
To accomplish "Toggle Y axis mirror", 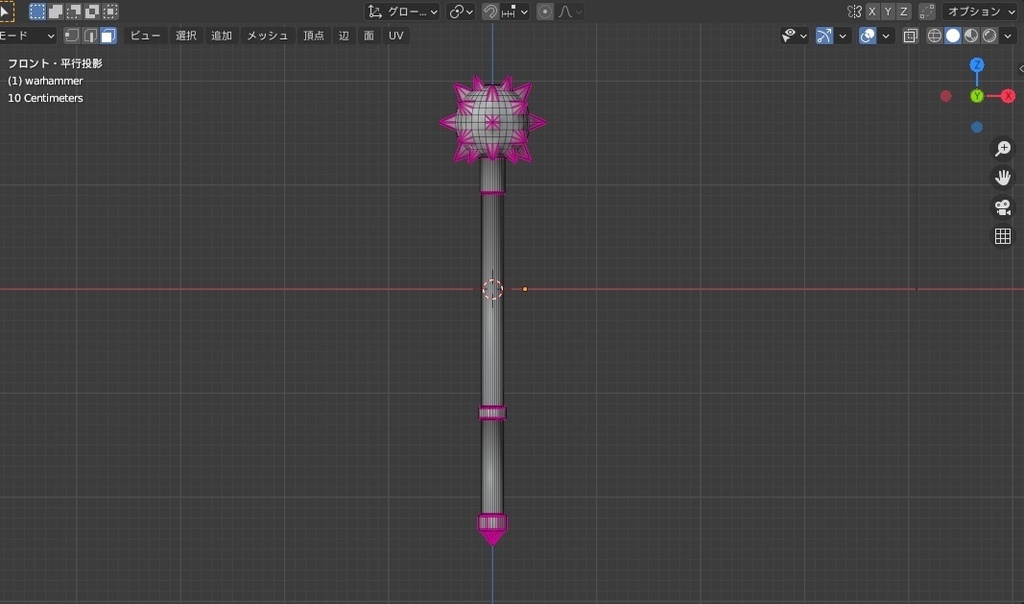I will [888, 11].
